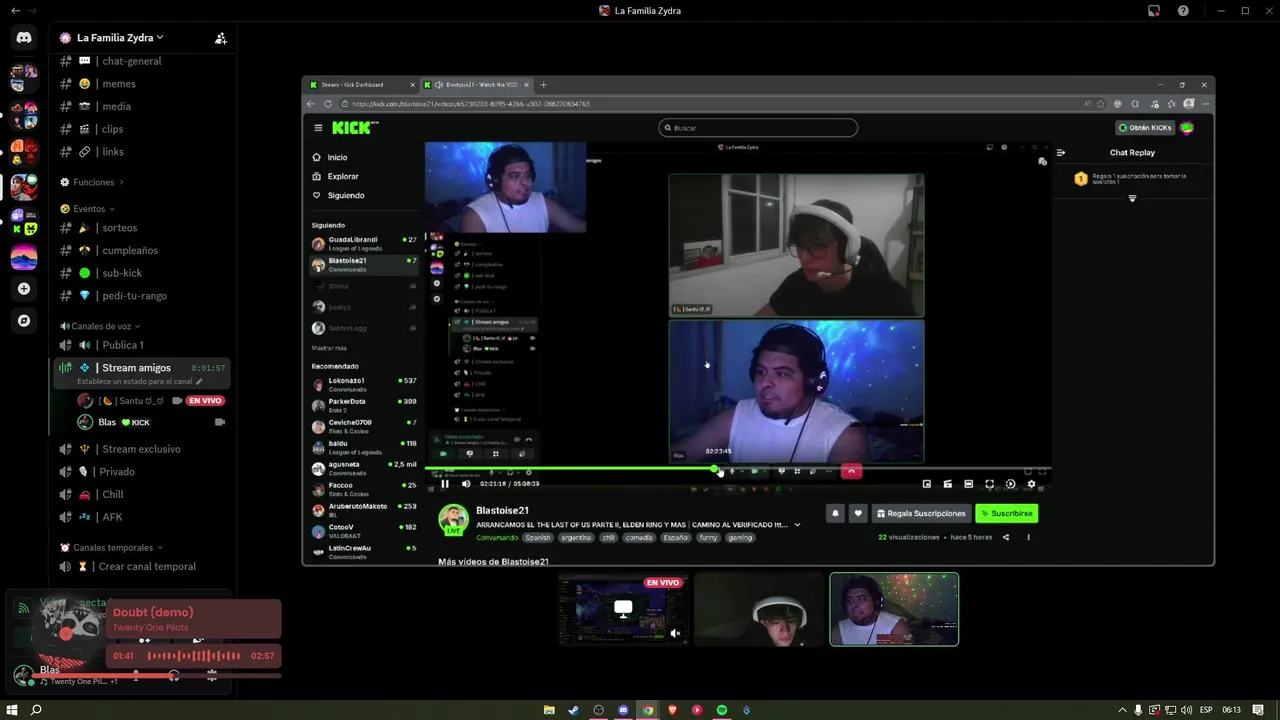Viewport: 1280px width, 720px height.
Task: Open Kick hamburger menu
Action: (x=318, y=128)
